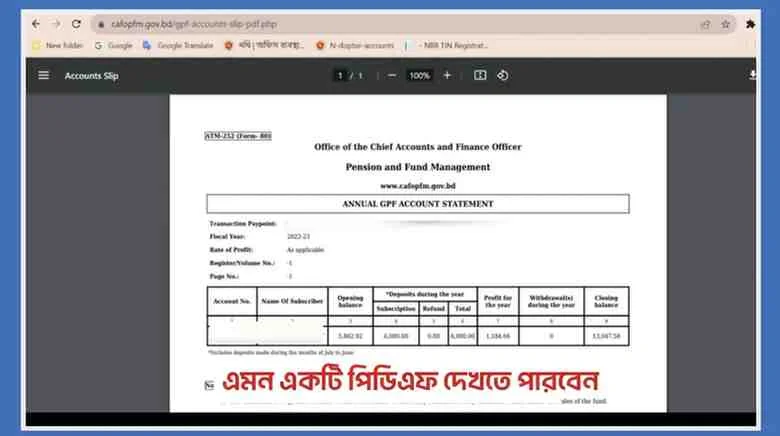Click the fit to page icon
Image resolution: width=780 pixels, height=436 pixels.
point(480,75)
